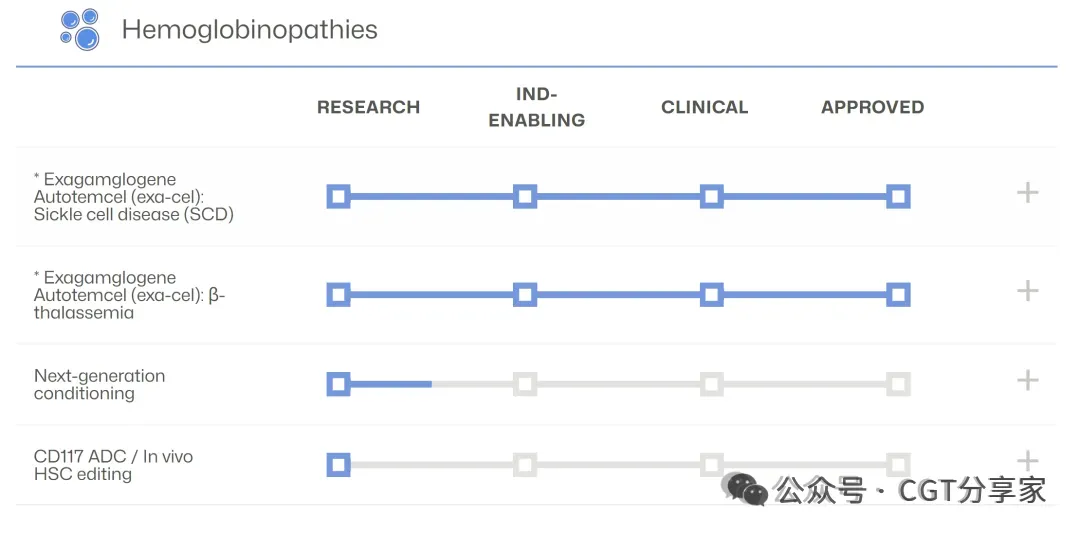Click CD117 ADC row Research stage marker
Screen dimensions: 1080x533
click(338, 465)
